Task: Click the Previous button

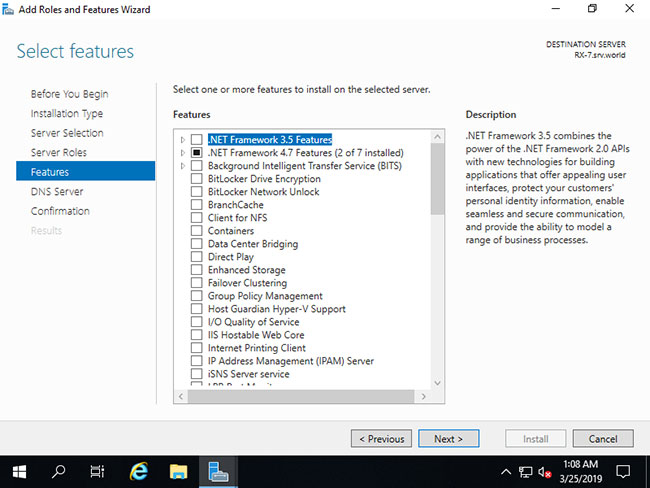Action: pos(381,439)
